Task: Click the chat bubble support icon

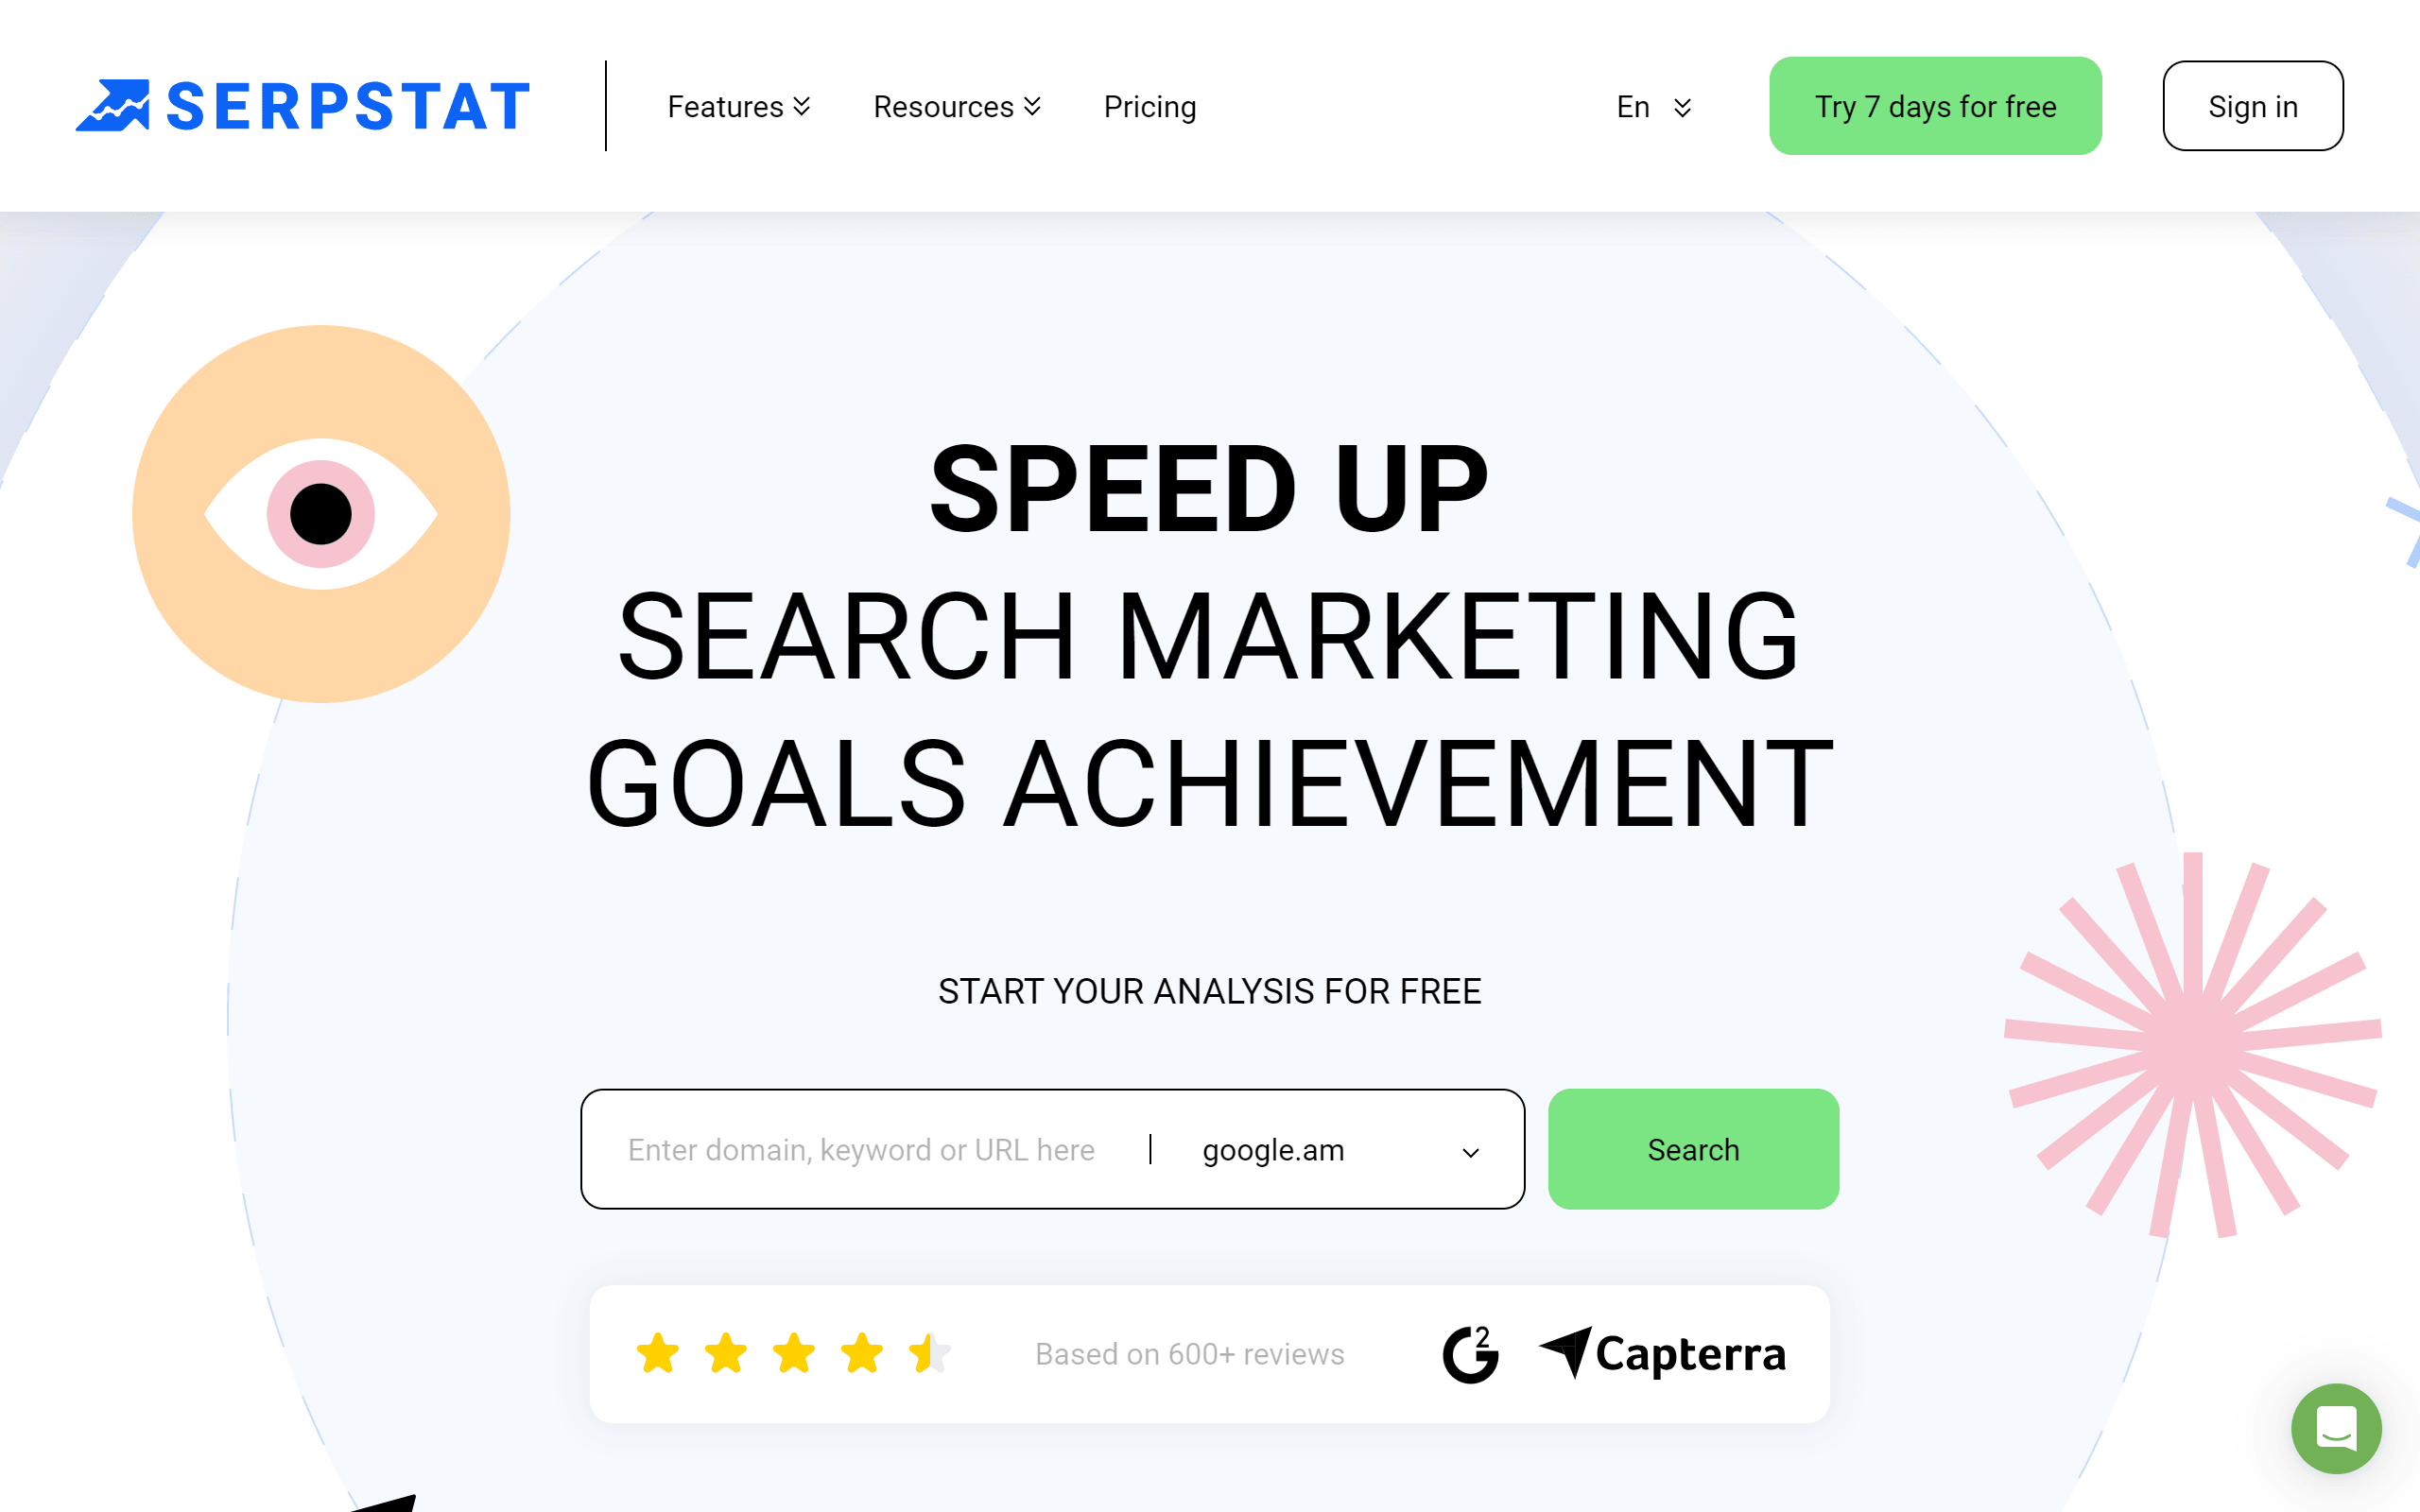Action: coord(2337,1429)
